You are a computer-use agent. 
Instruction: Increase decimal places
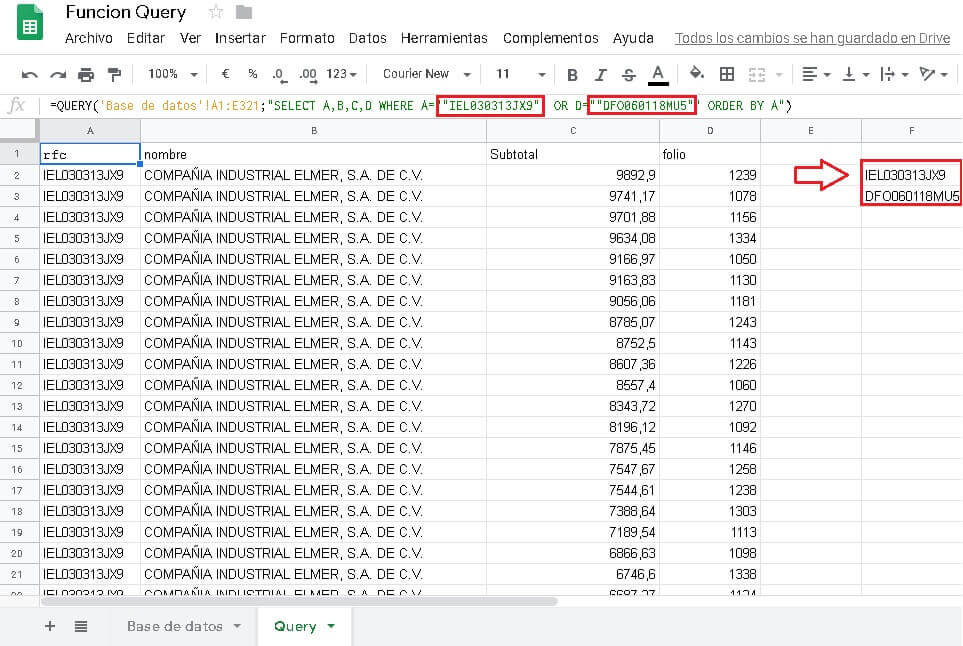tap(308, 75)
